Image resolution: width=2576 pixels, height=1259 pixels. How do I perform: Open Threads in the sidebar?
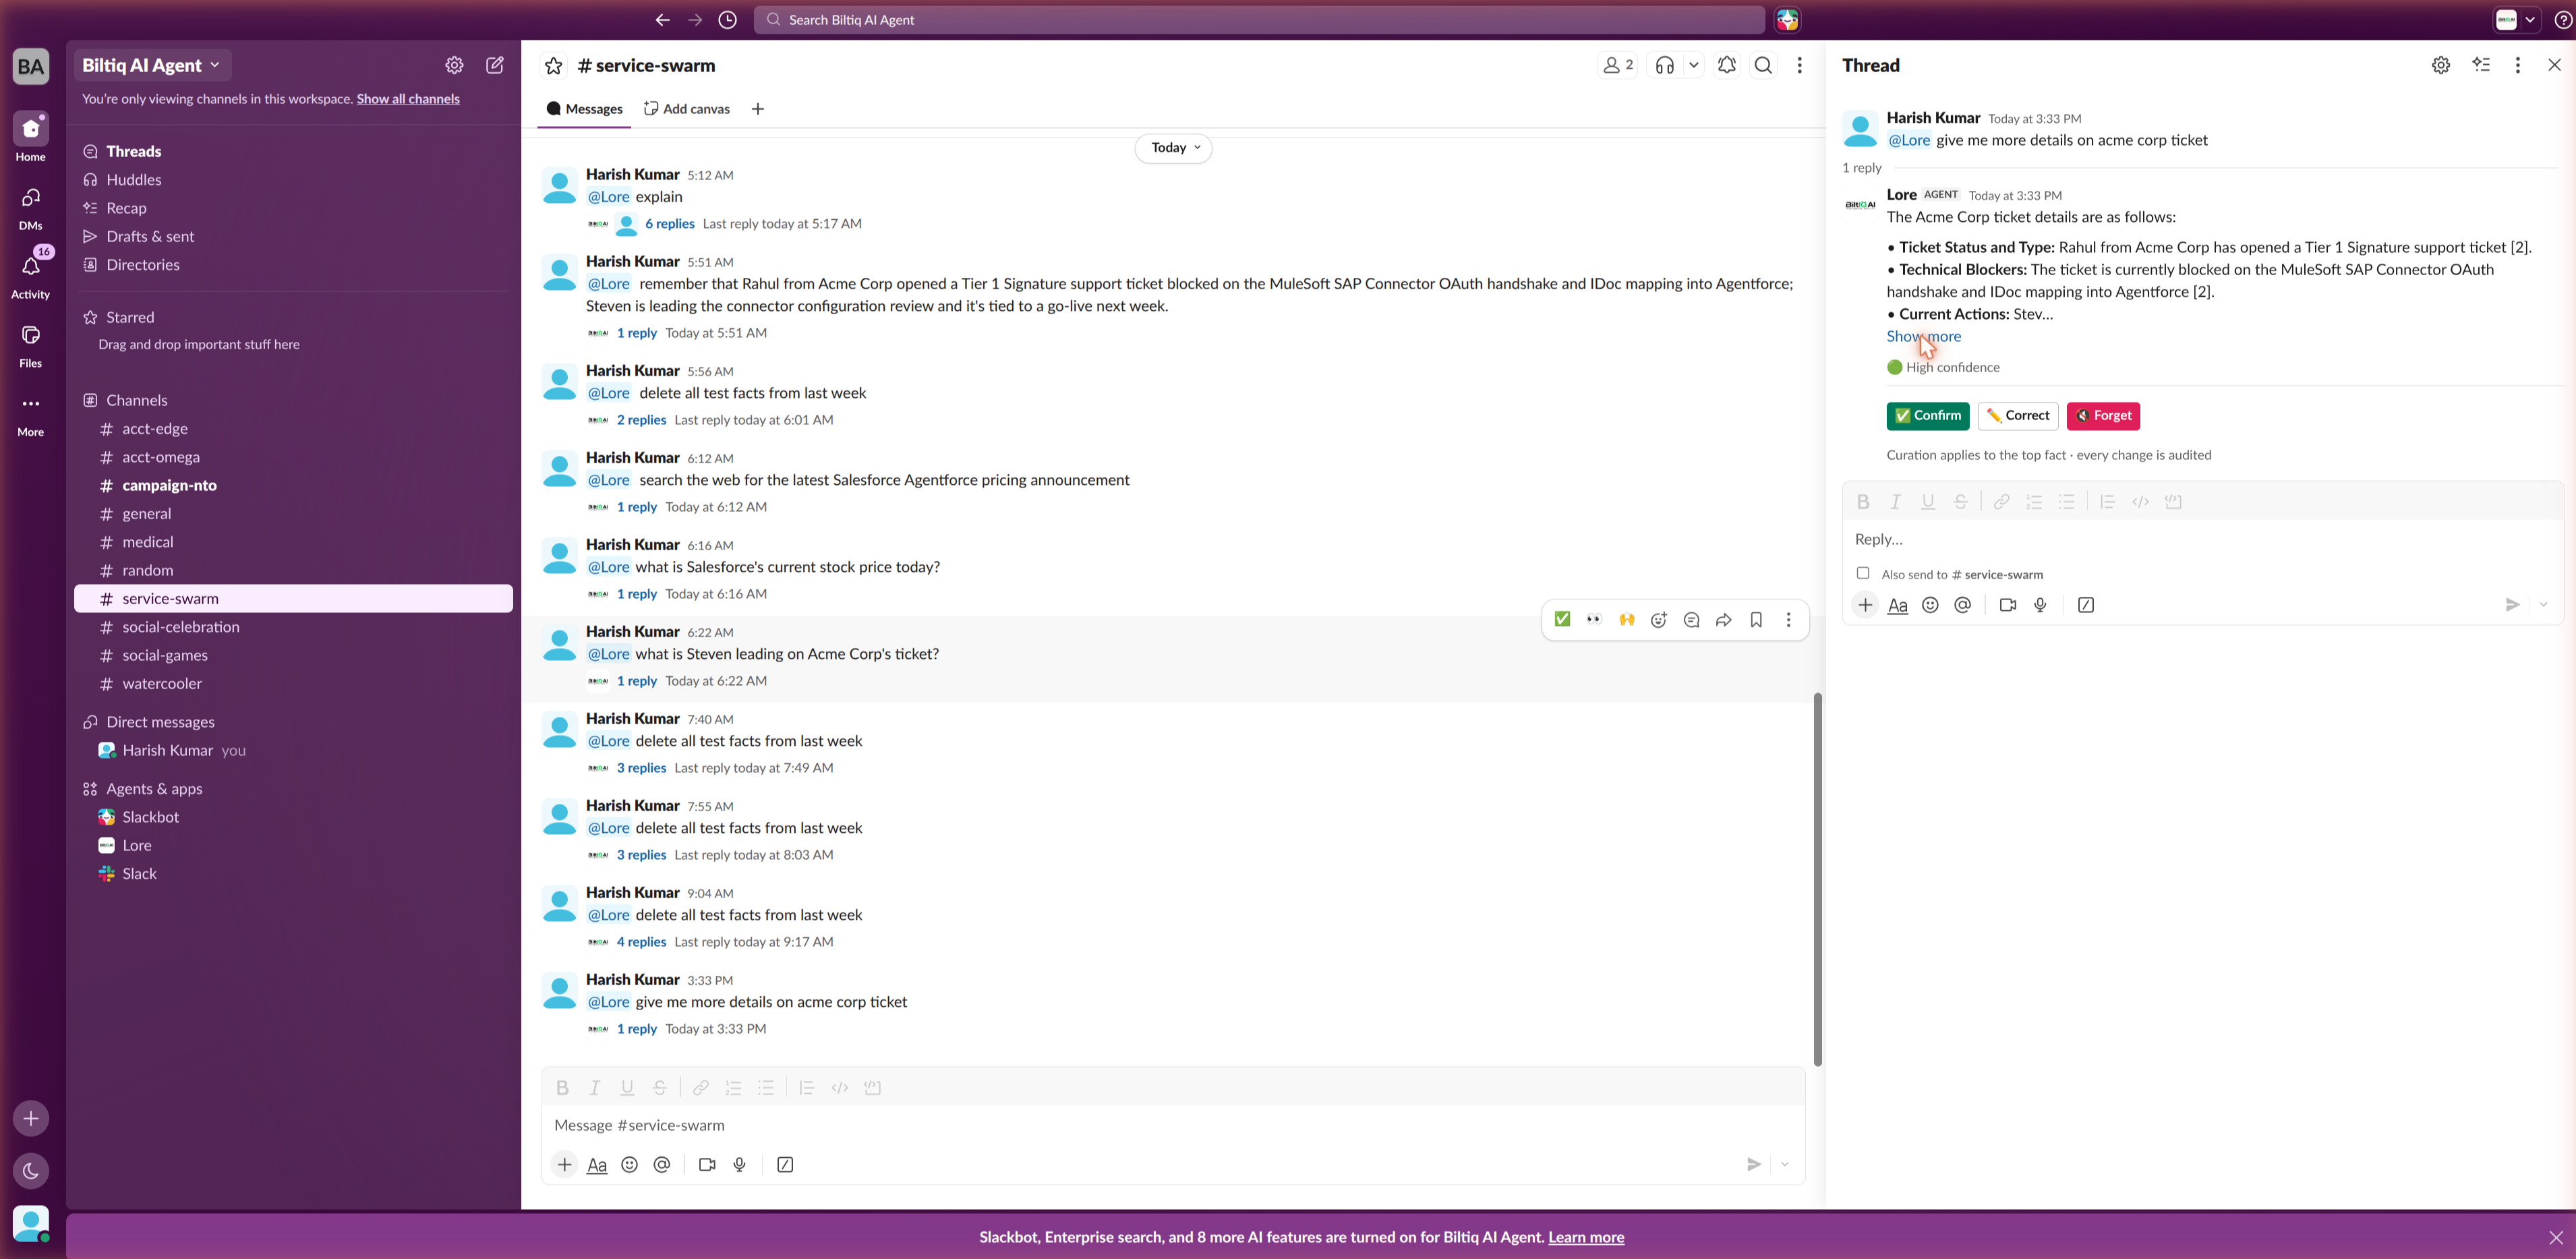(134, 151)
